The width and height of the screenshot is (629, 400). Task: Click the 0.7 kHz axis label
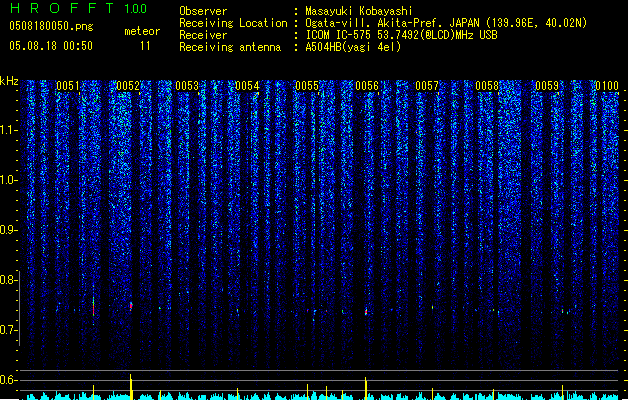click(9, 330)
